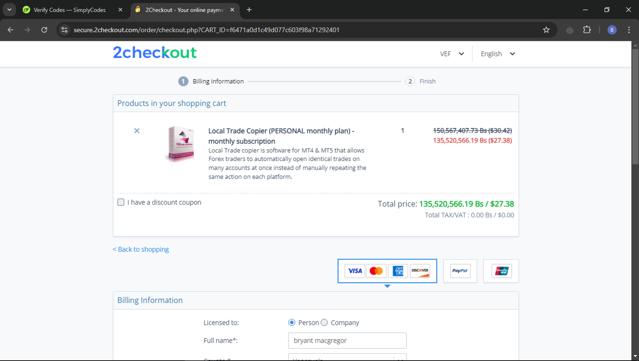Select American Express payment icon
The height and width of the screenshot is (361, 639).
pos(398,271)
